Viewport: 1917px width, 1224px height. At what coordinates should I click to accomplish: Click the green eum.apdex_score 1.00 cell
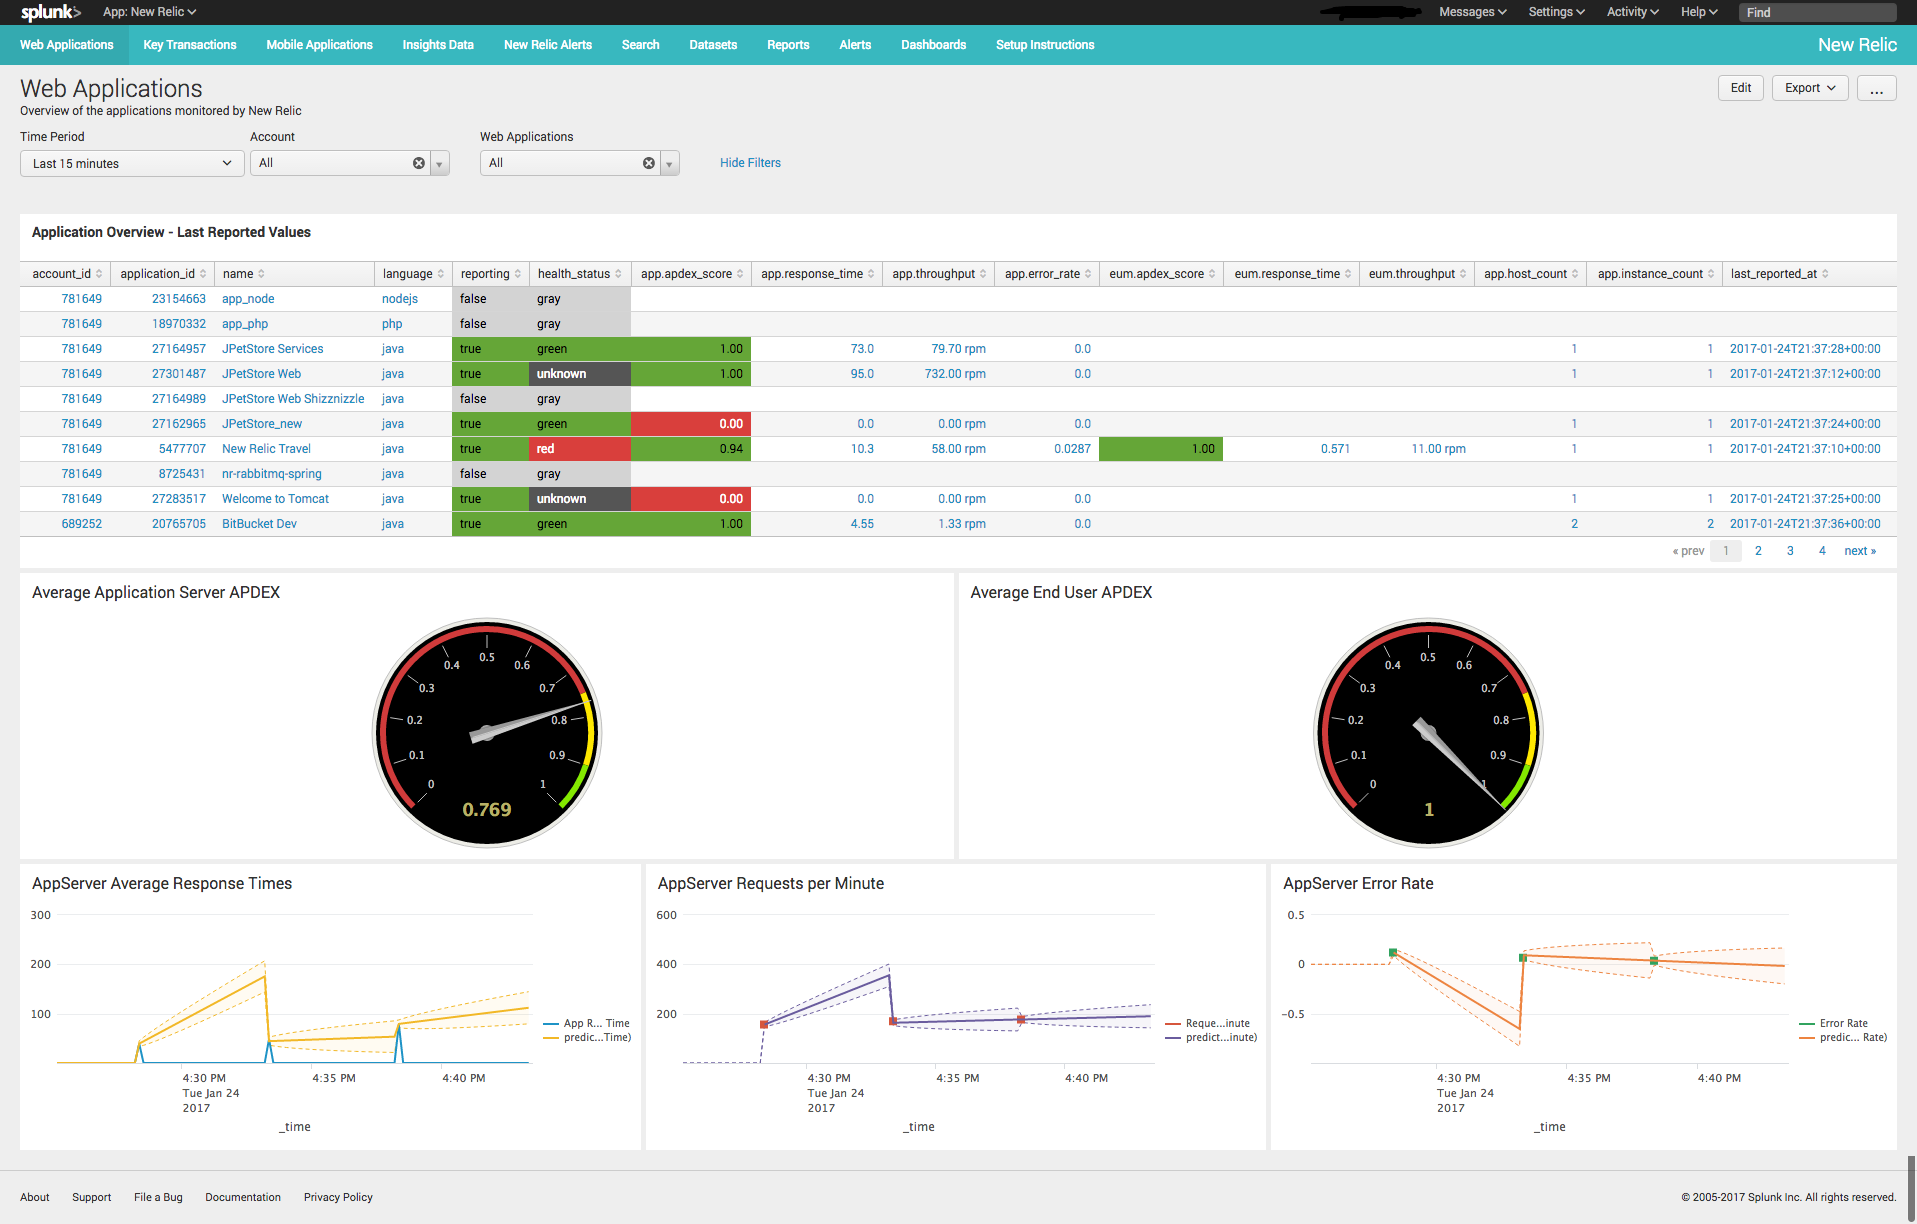1161,449
